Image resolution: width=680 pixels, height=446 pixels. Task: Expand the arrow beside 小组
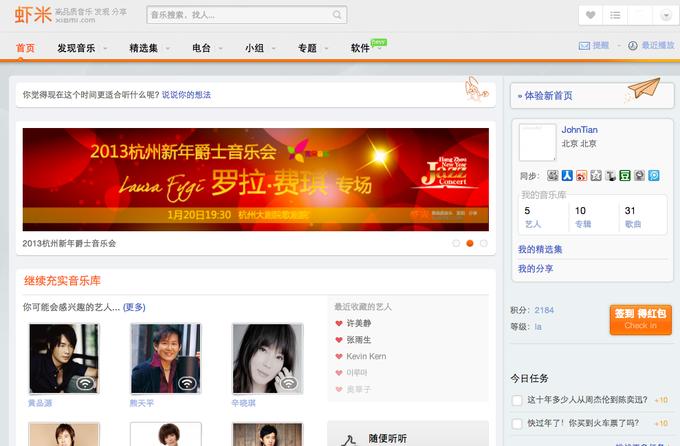coord(274,48)
